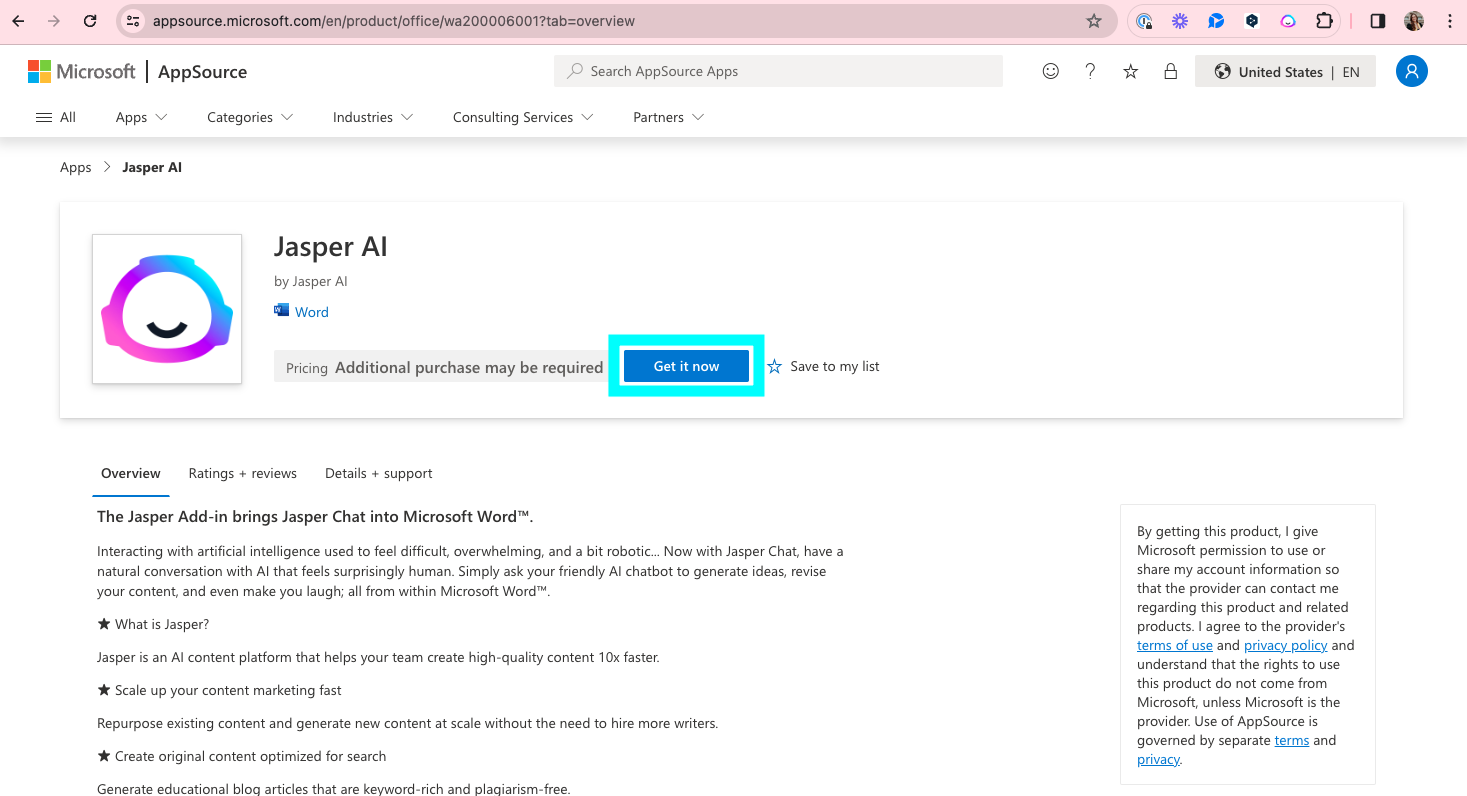Image resolution: width=1467 pixels, height=796 pixels.
Task: Click the first pinned extension icon in the toolbar
Action: 1144,21
